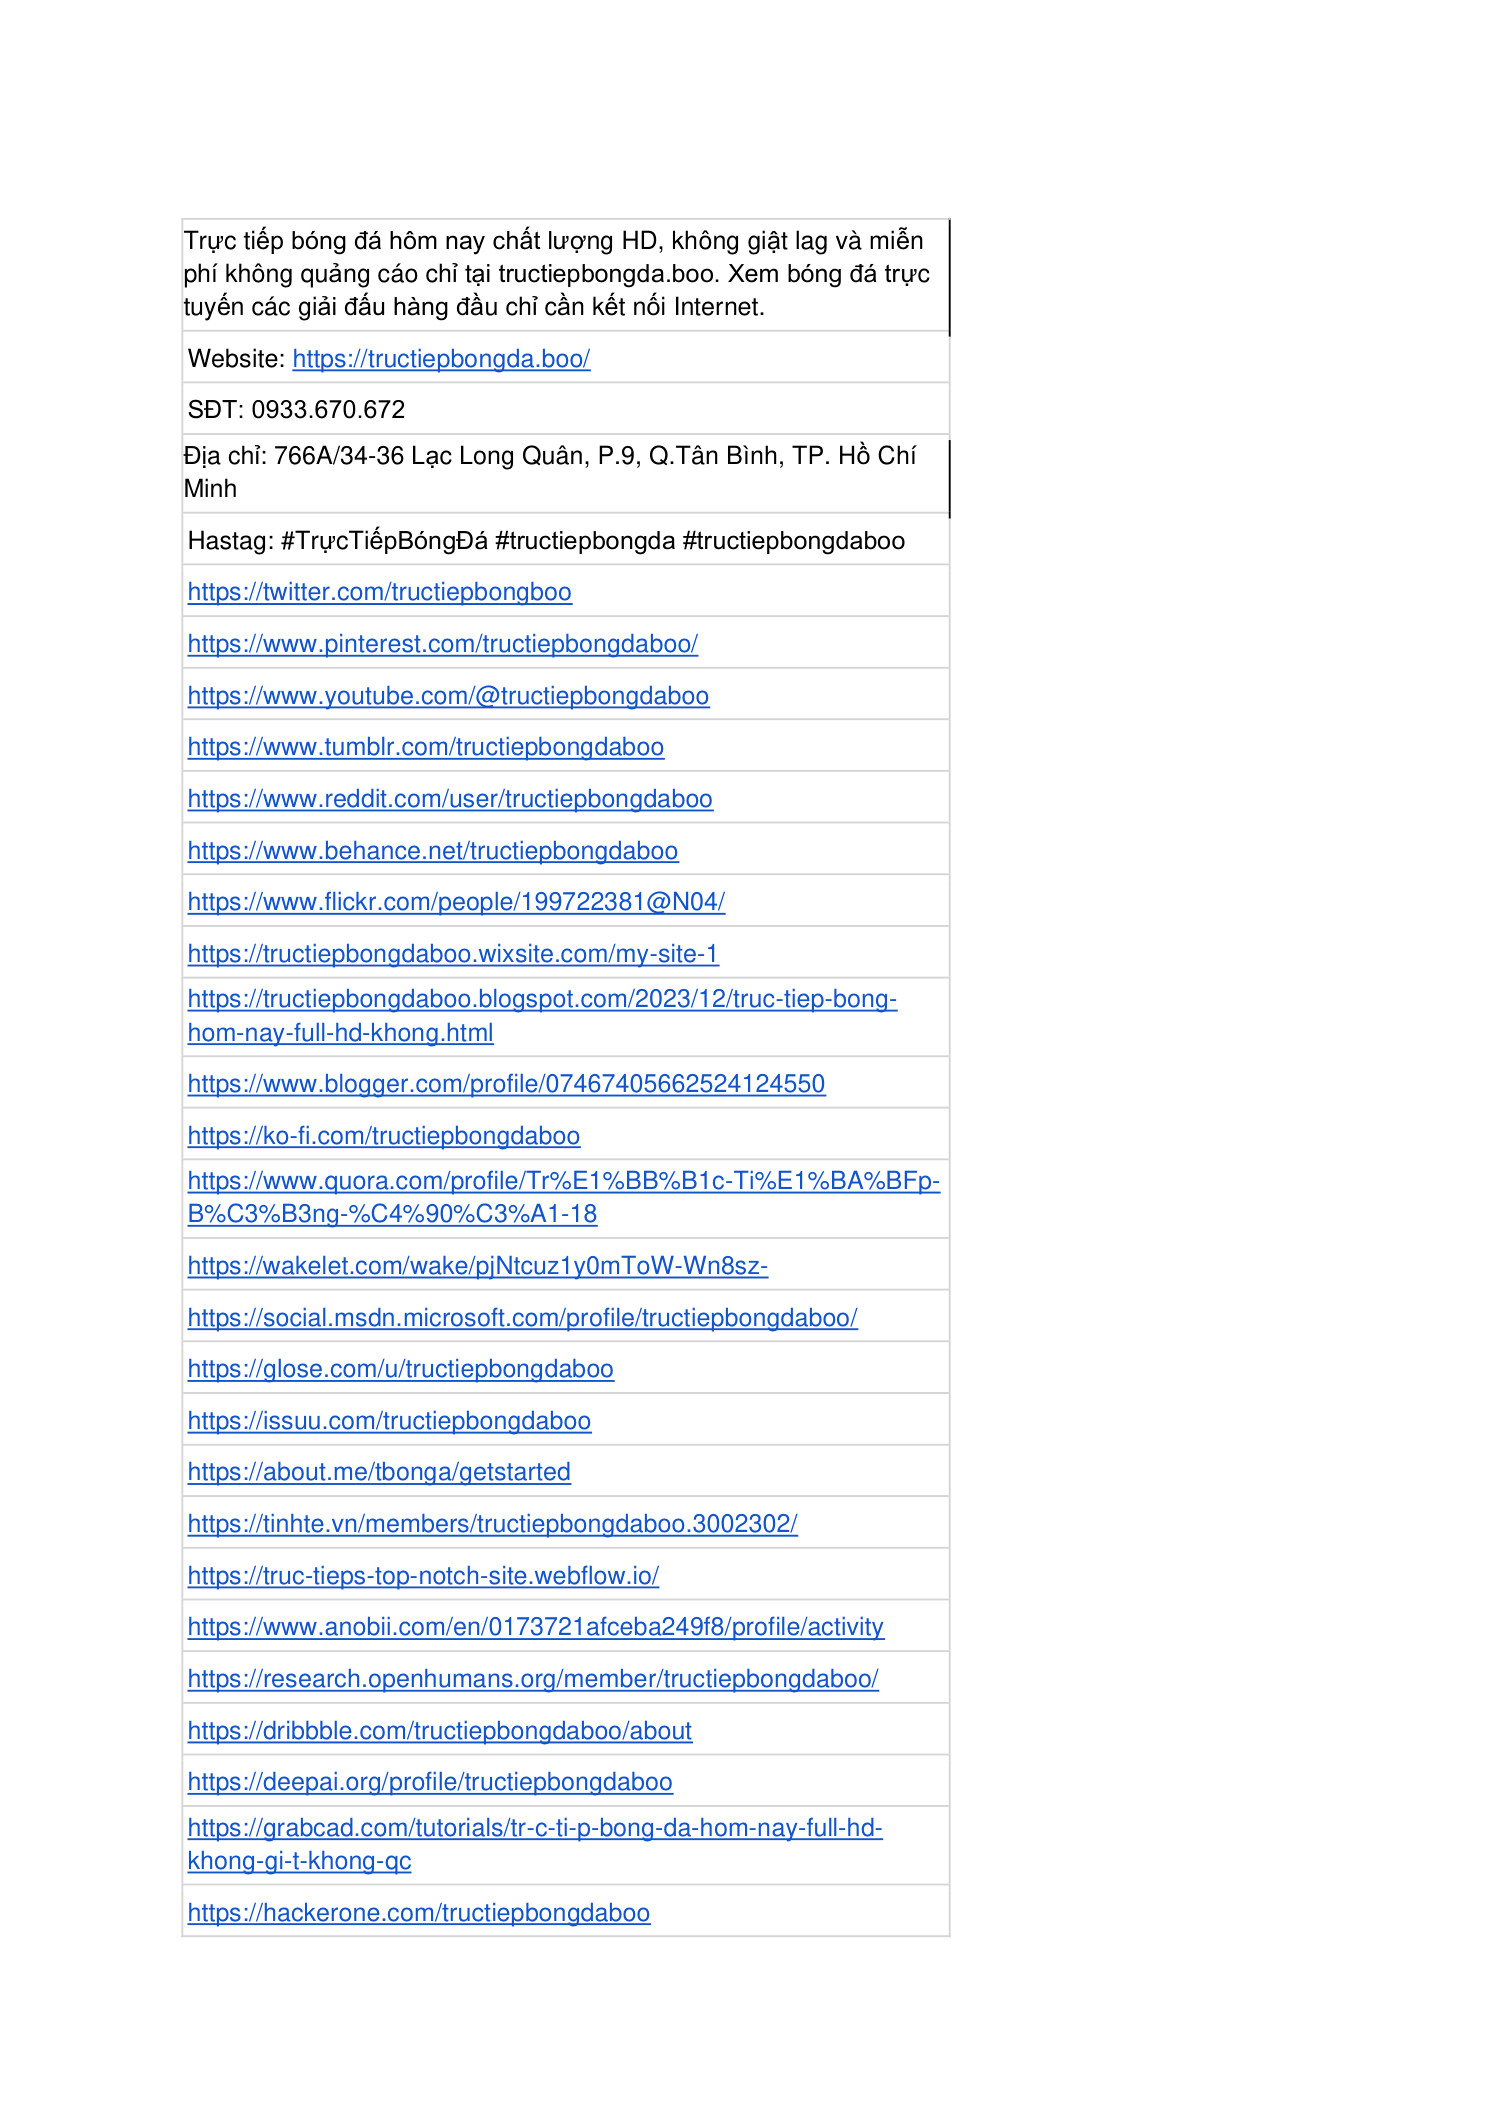The height and width of the screenshot is (2120, 1500).
Task: Open the Tumblr profile link
Action: (x=425, y=747)
